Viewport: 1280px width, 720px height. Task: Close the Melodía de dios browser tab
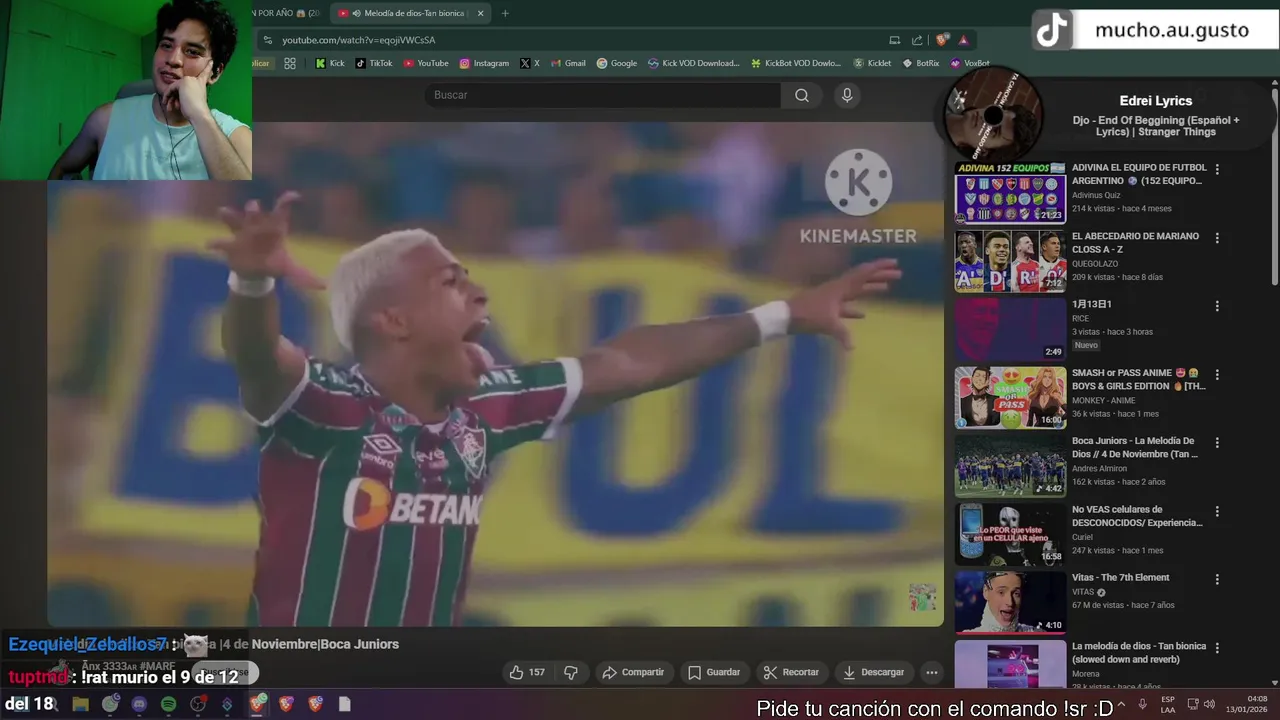point(481,13)
